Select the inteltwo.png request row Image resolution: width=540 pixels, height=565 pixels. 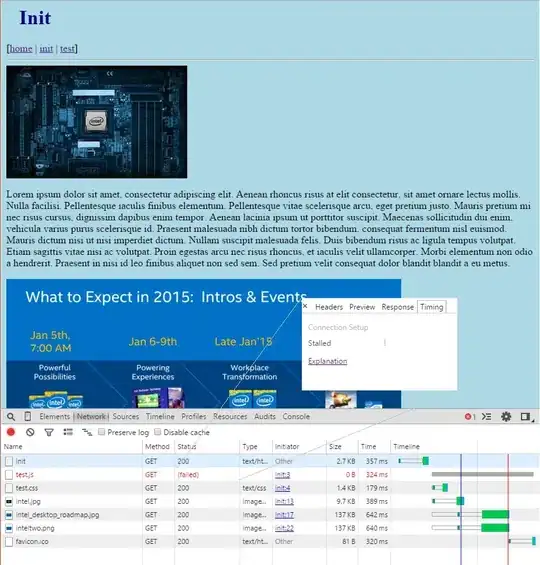pos(270,528)
